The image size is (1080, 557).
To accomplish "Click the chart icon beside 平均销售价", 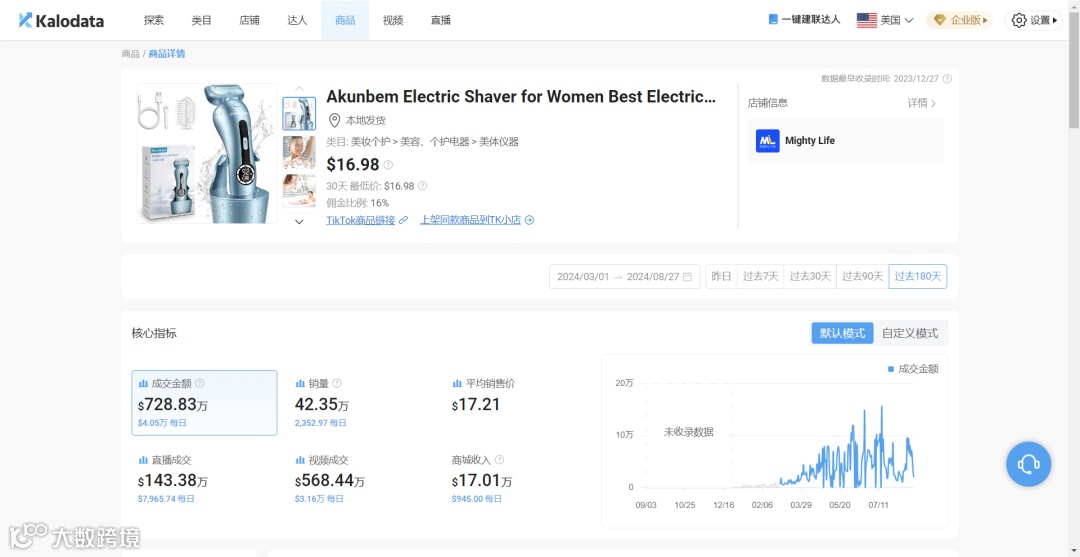I will pyautogui.click(x=457, y=383).
